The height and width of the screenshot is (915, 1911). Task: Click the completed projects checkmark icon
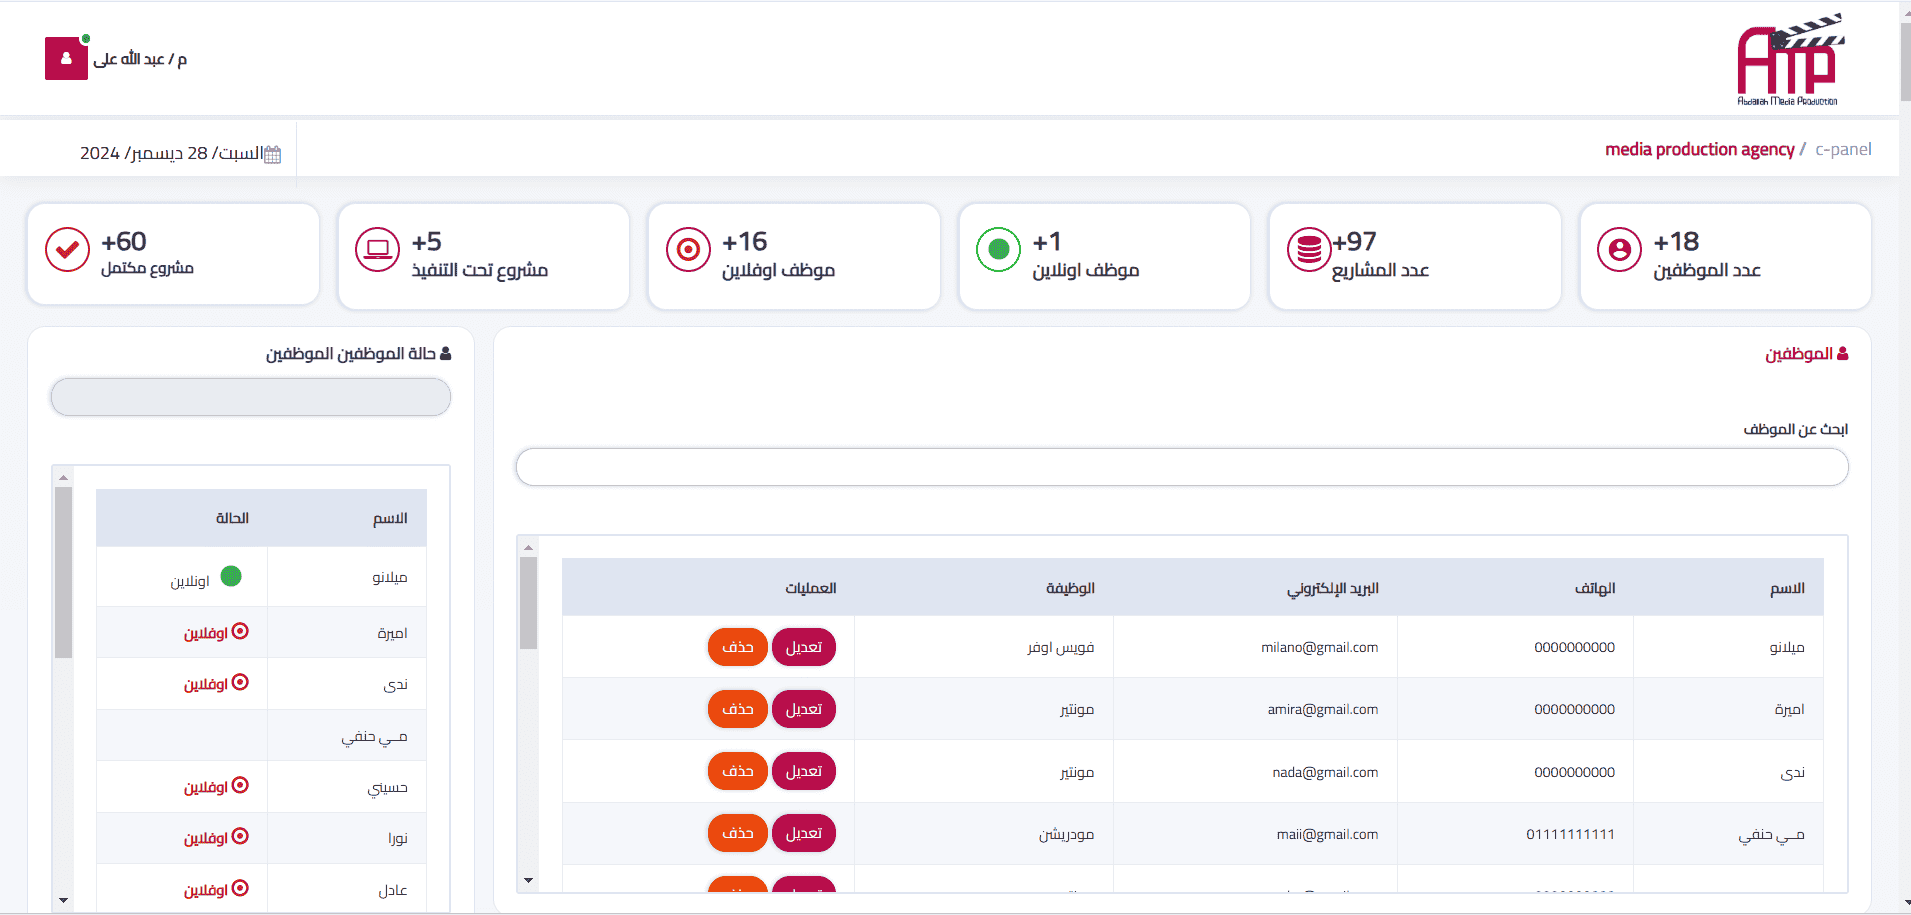pyautogui.click(x=67, y=250)
